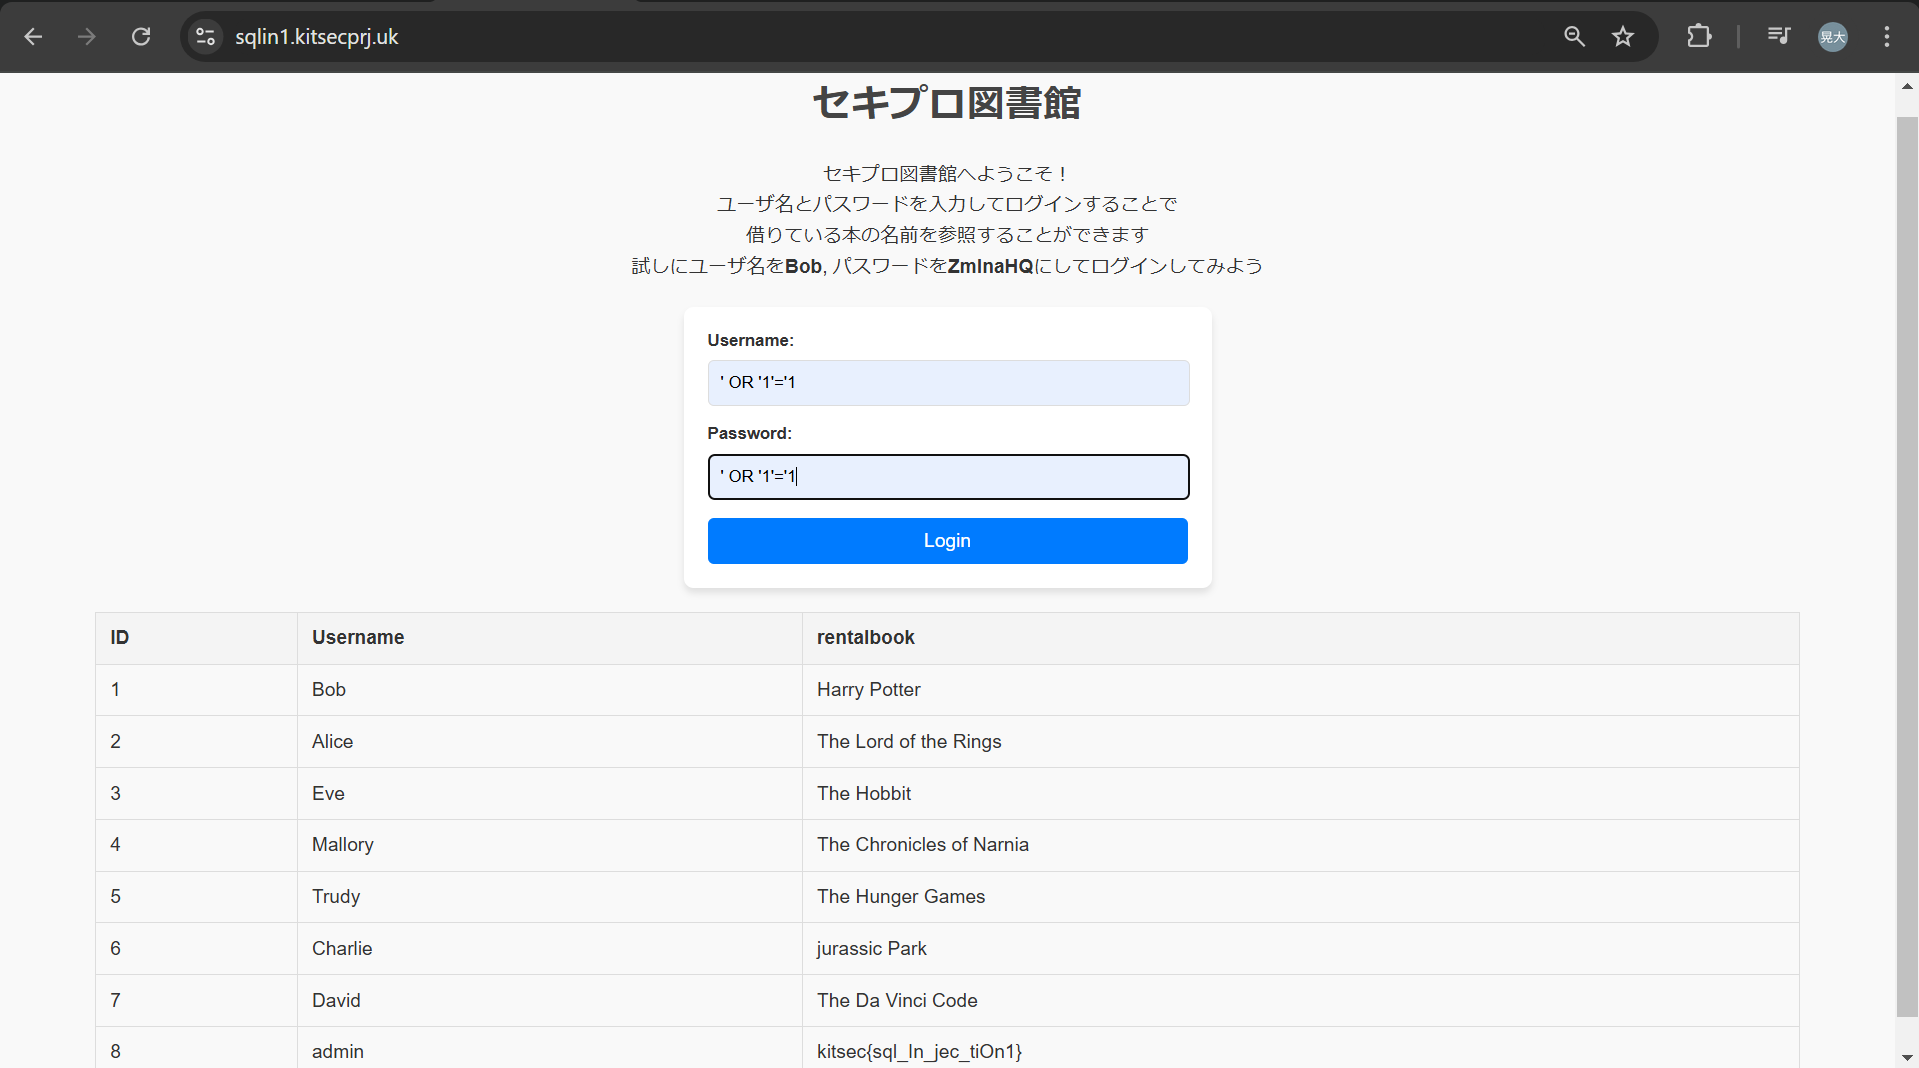Click the Mallory username cell
The image size is (1919, 1068).
[x=549, y=845]
